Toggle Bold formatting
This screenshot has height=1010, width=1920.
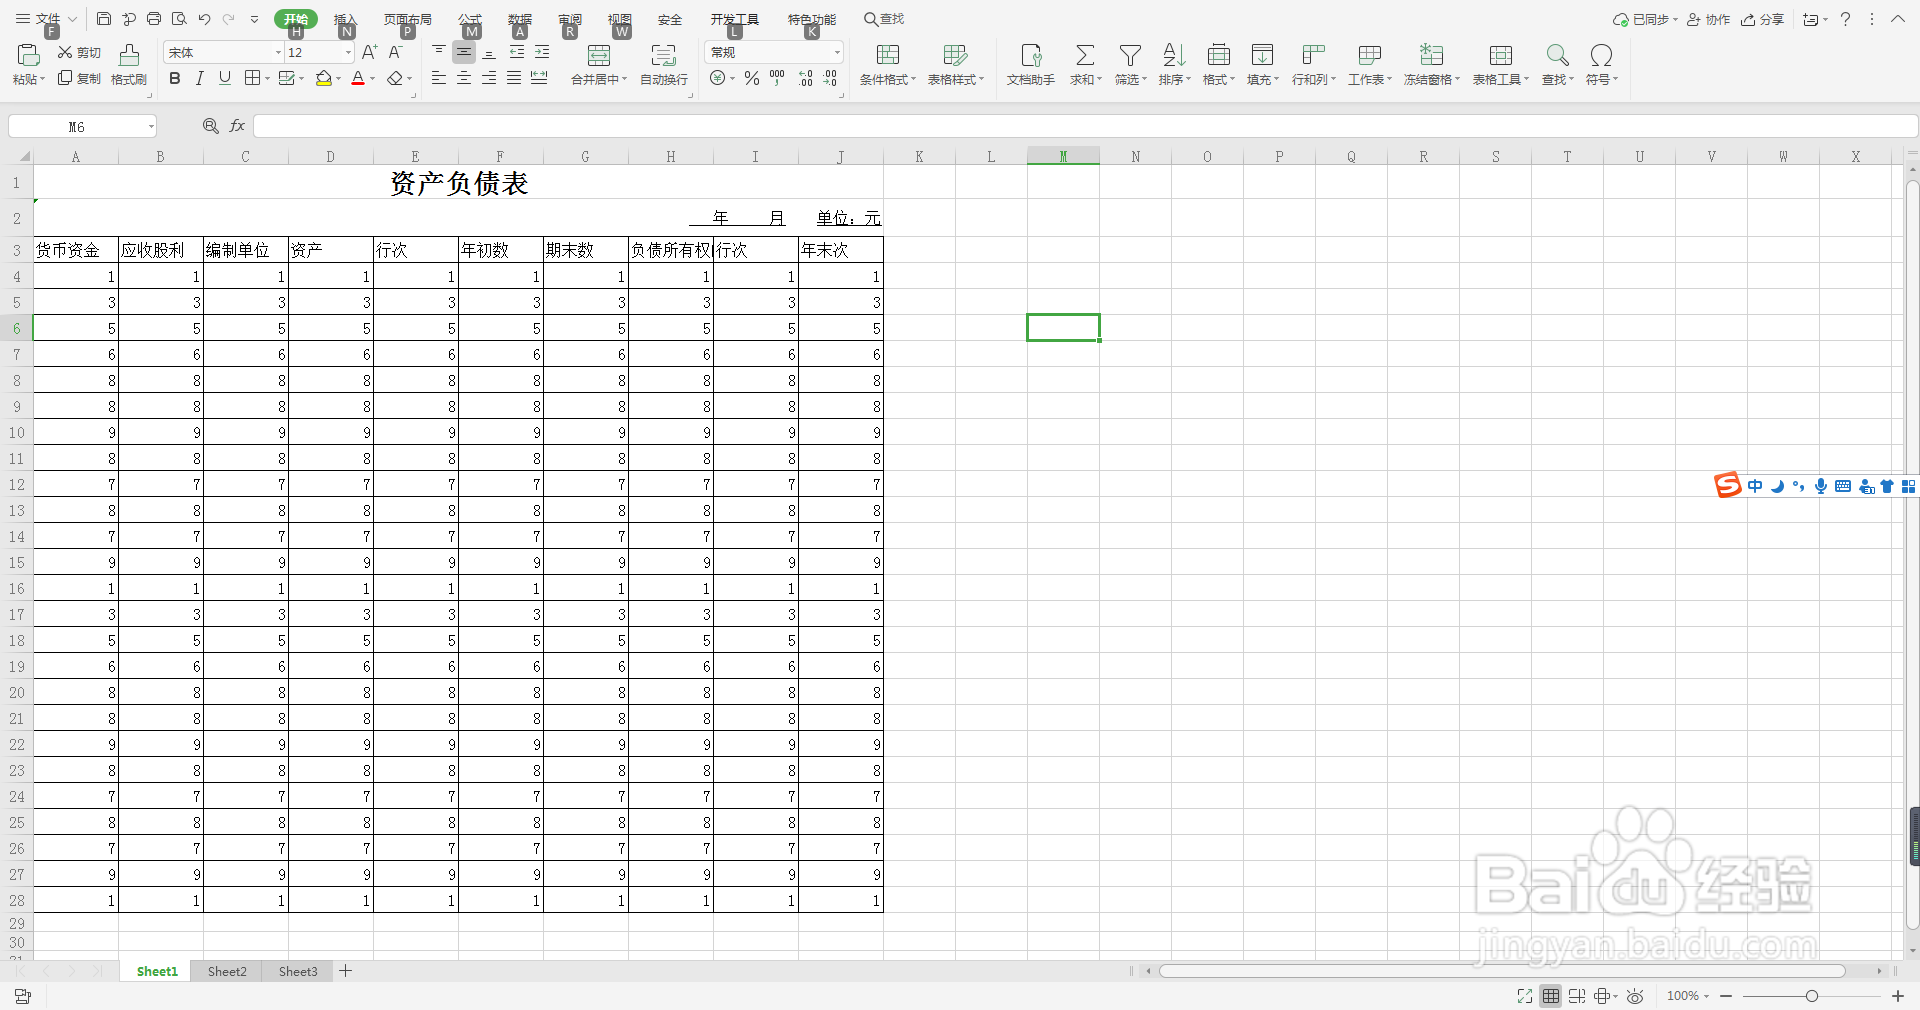pyautogui.click(x=175, y=78)
